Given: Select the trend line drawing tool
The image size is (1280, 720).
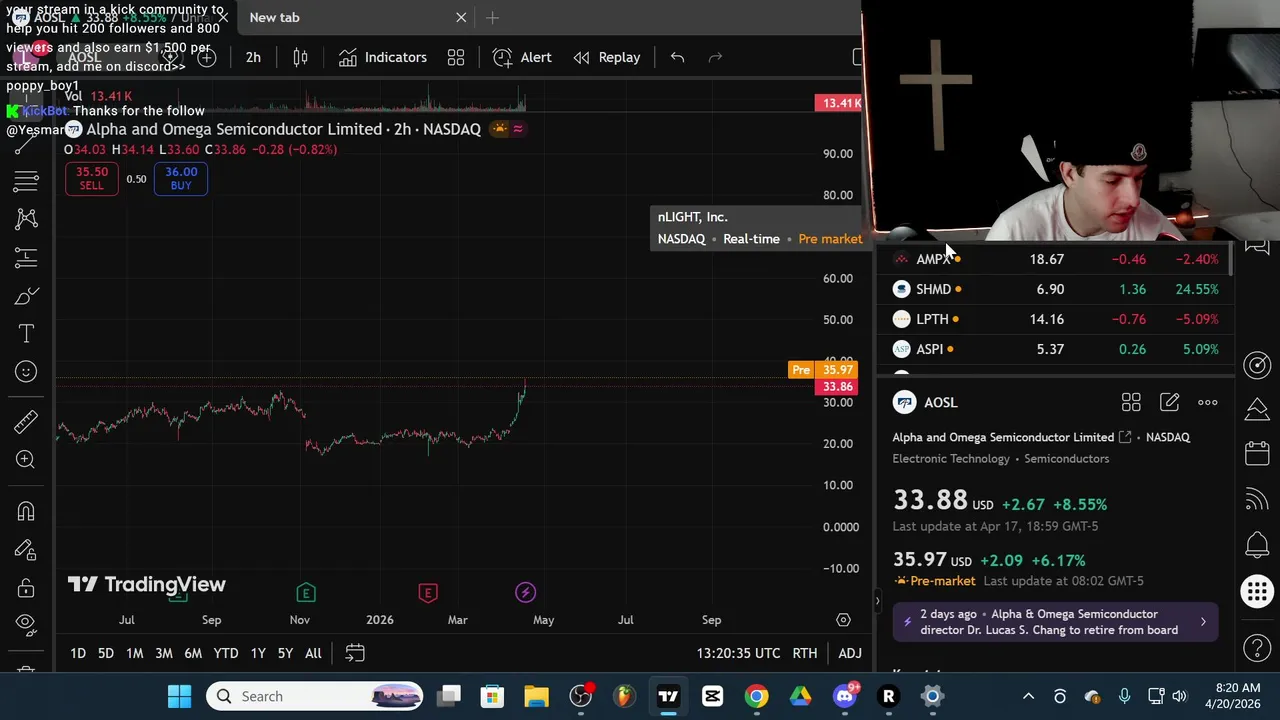Looking at the screenshot, I should 26,144.
